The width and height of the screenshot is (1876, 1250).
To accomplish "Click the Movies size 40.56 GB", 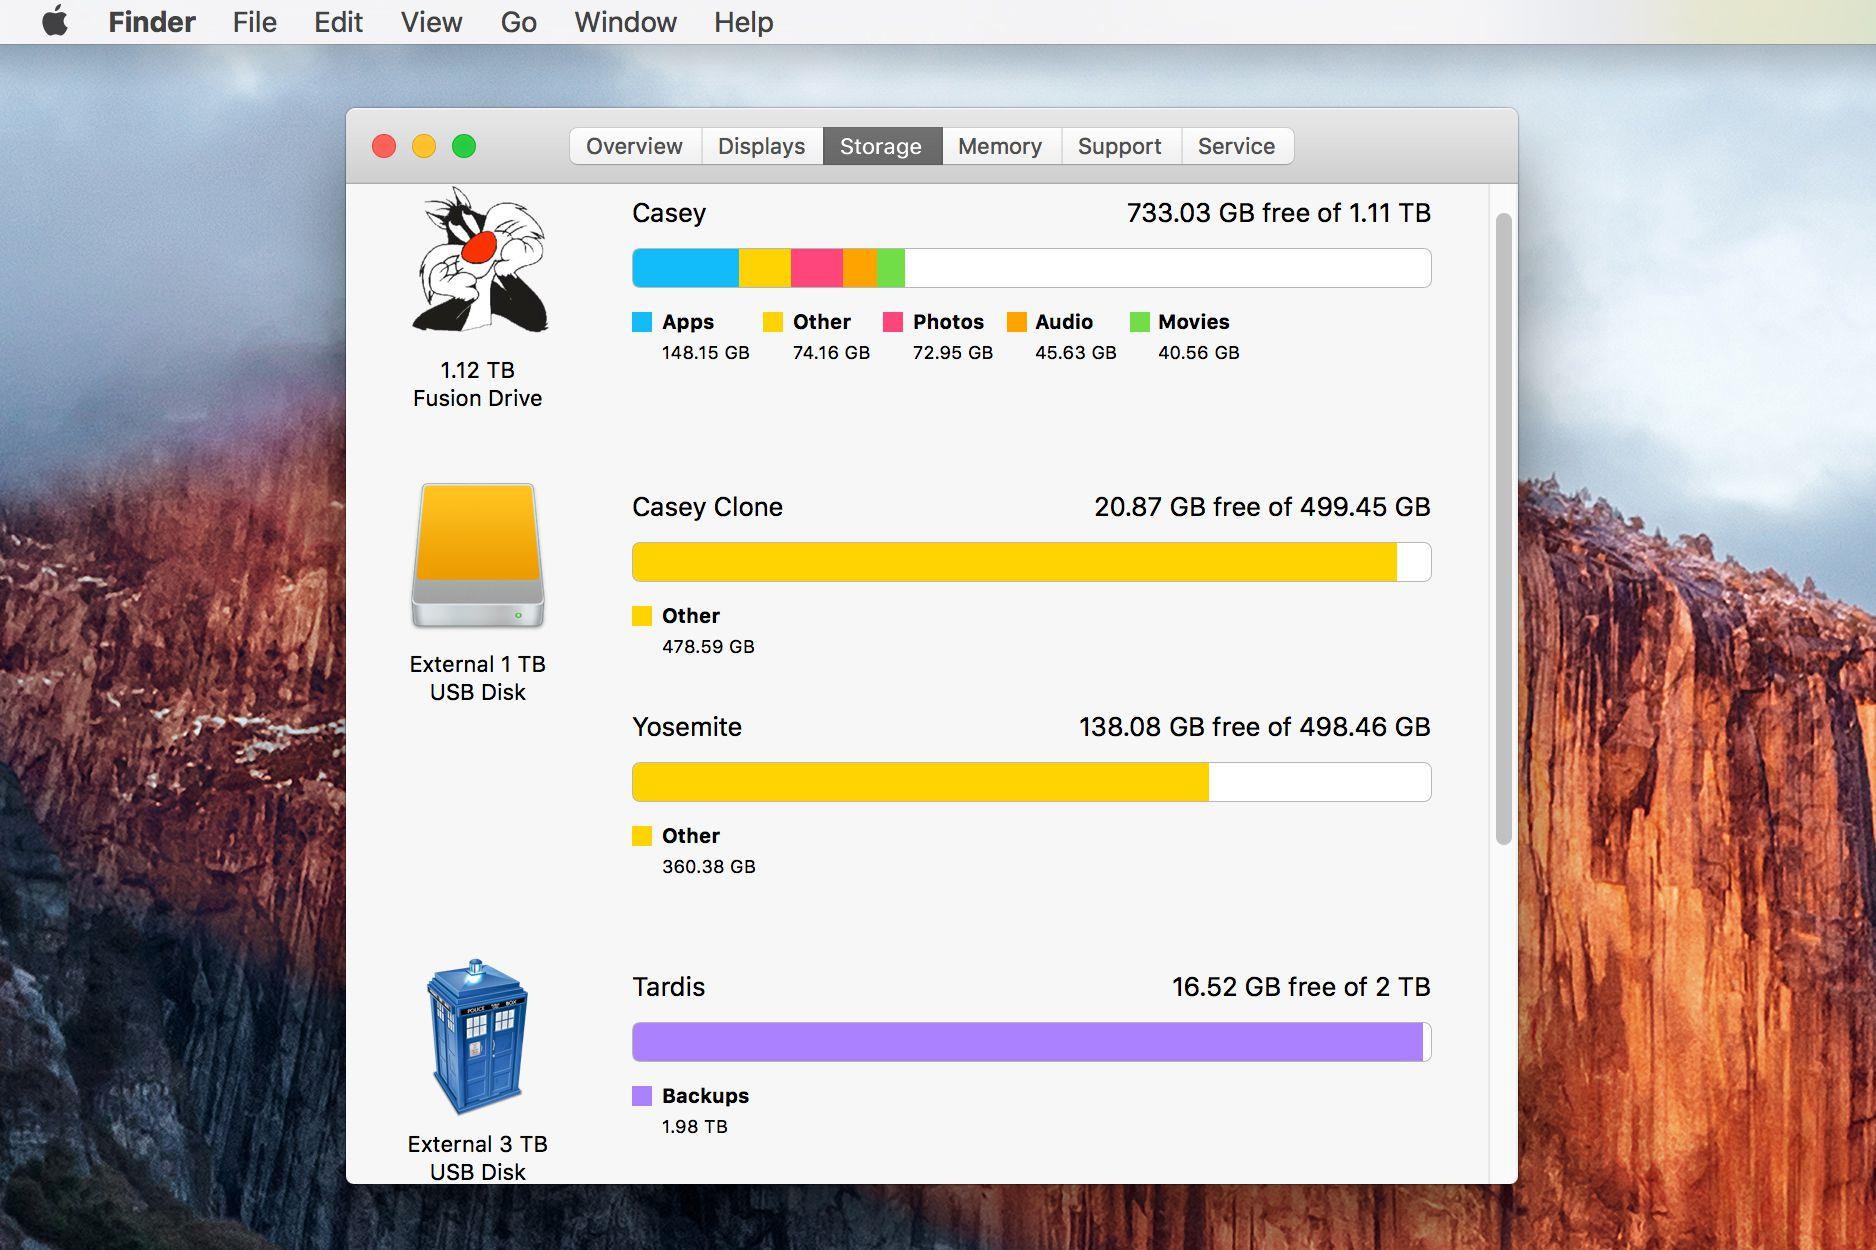I will pos(1198,353).
